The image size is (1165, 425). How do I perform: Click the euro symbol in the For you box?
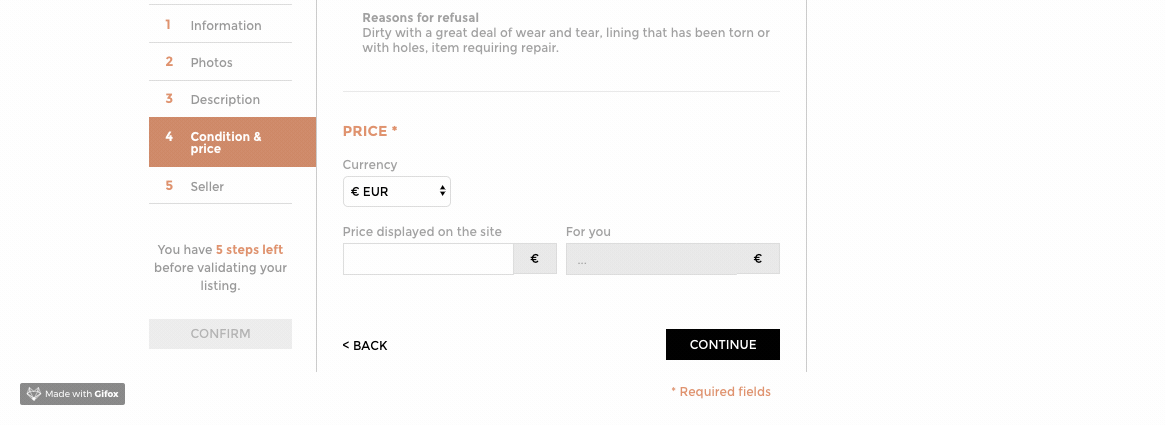(758, 259)
